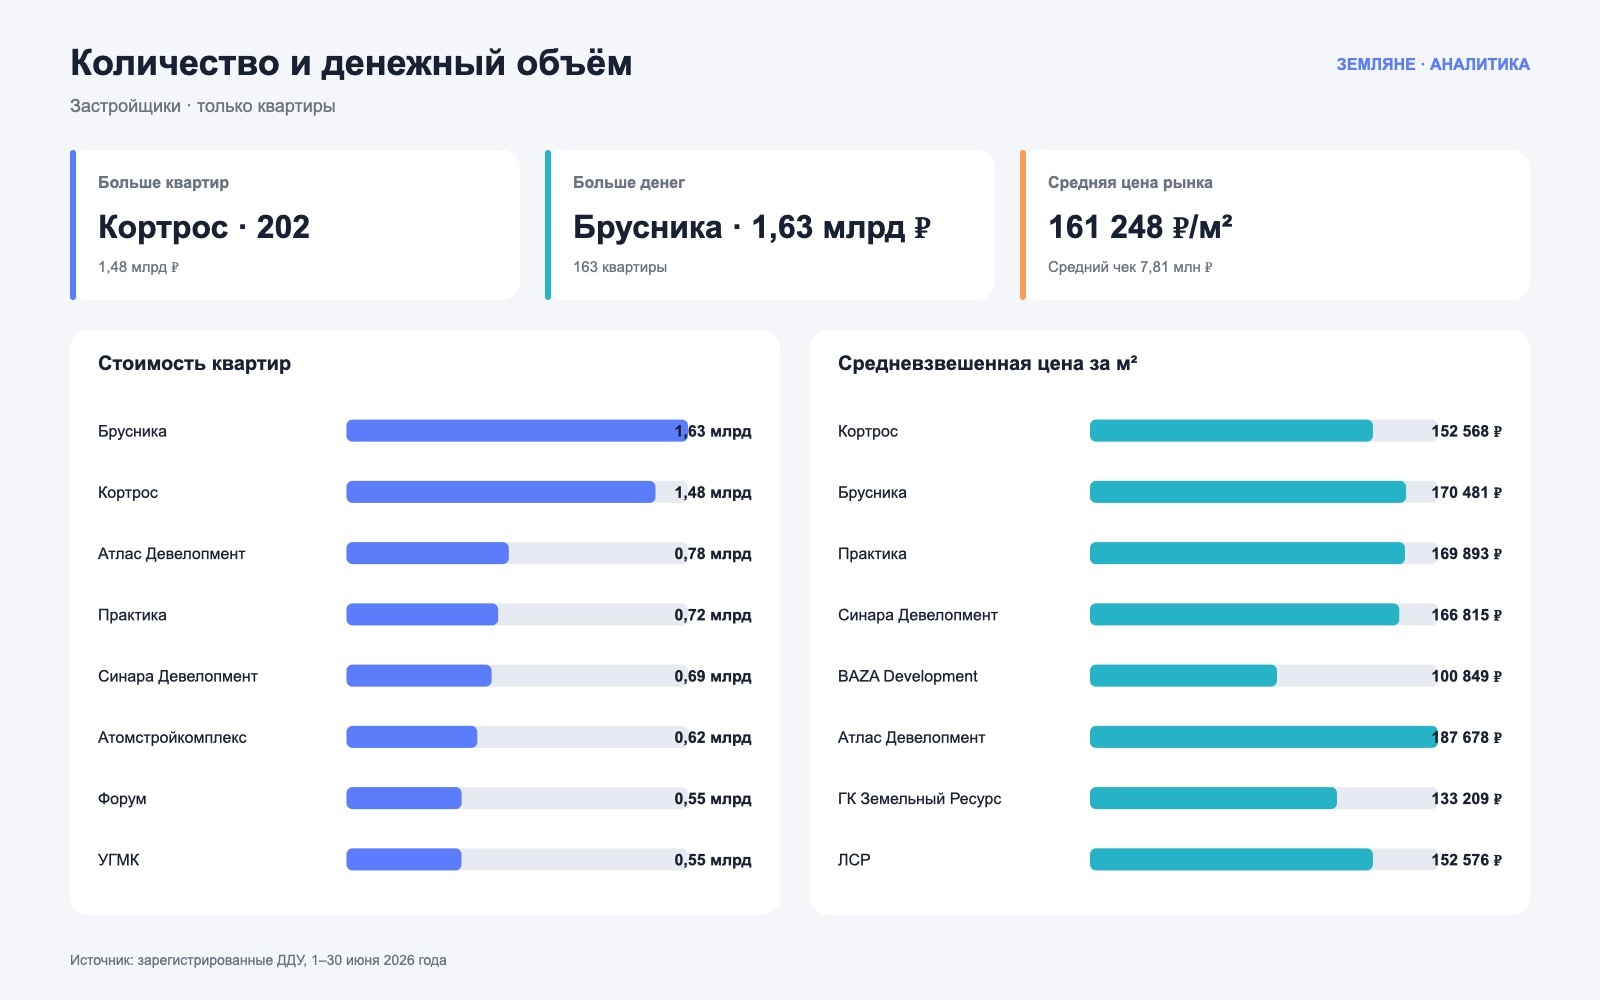The image size is (1600, 1000).
Task: Click the Атлас Девелопмент label in Стоимость квартир
Action: point(171,553)
